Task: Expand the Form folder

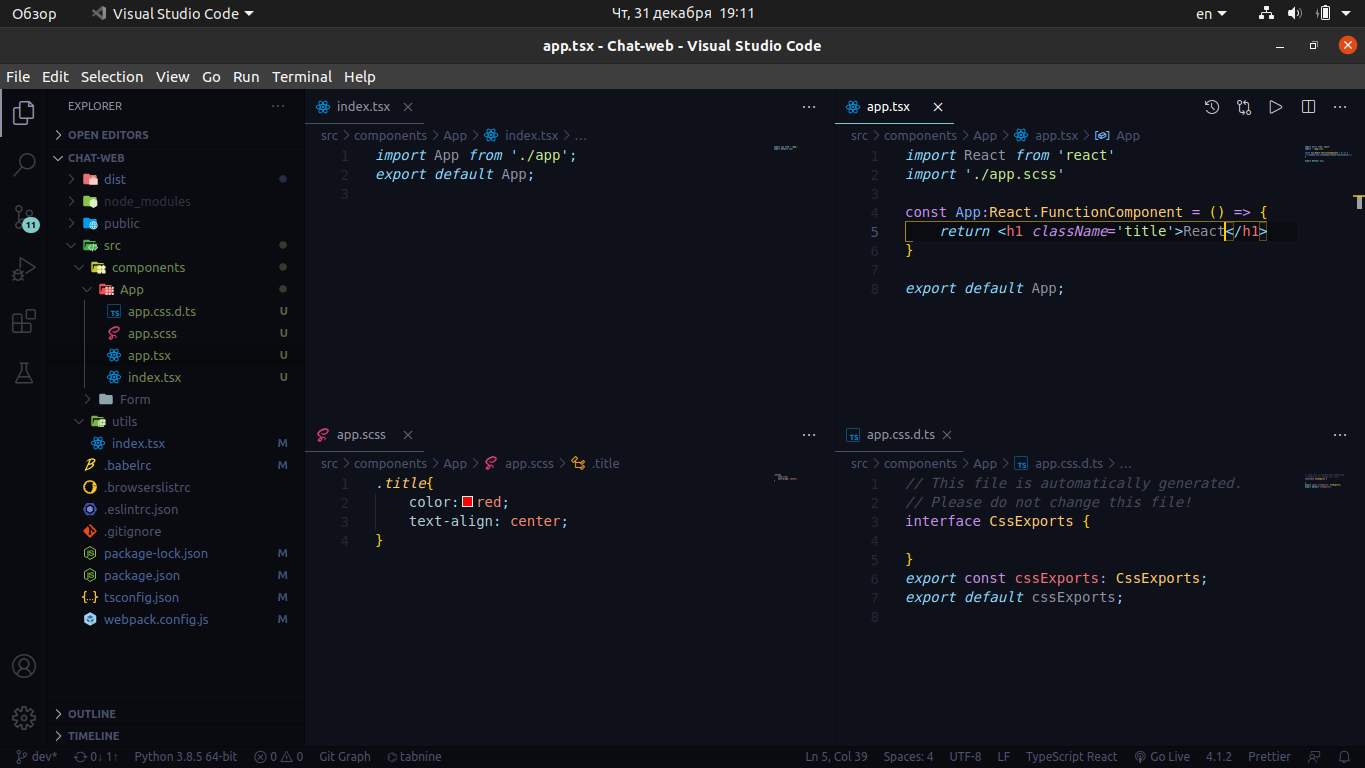Action: pyautogui.click(x=175, y=400)
